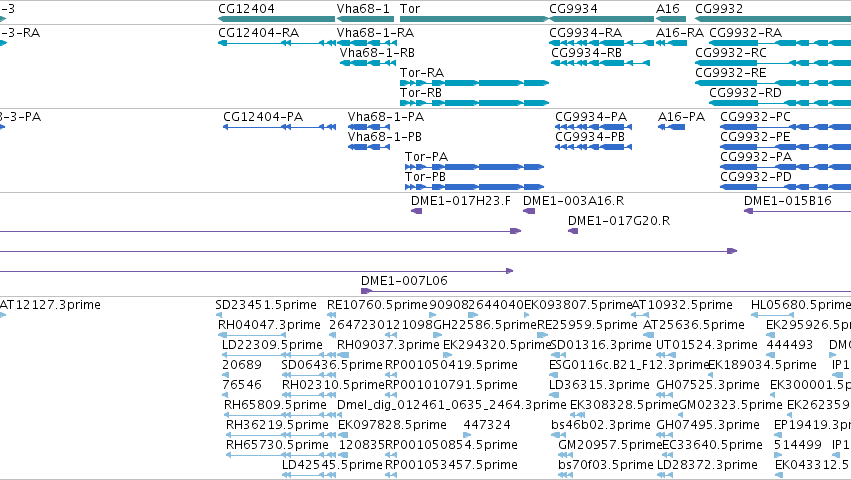Select the CG9932-RC transcript label
851x480 pixels.
[x=731, y=53]
